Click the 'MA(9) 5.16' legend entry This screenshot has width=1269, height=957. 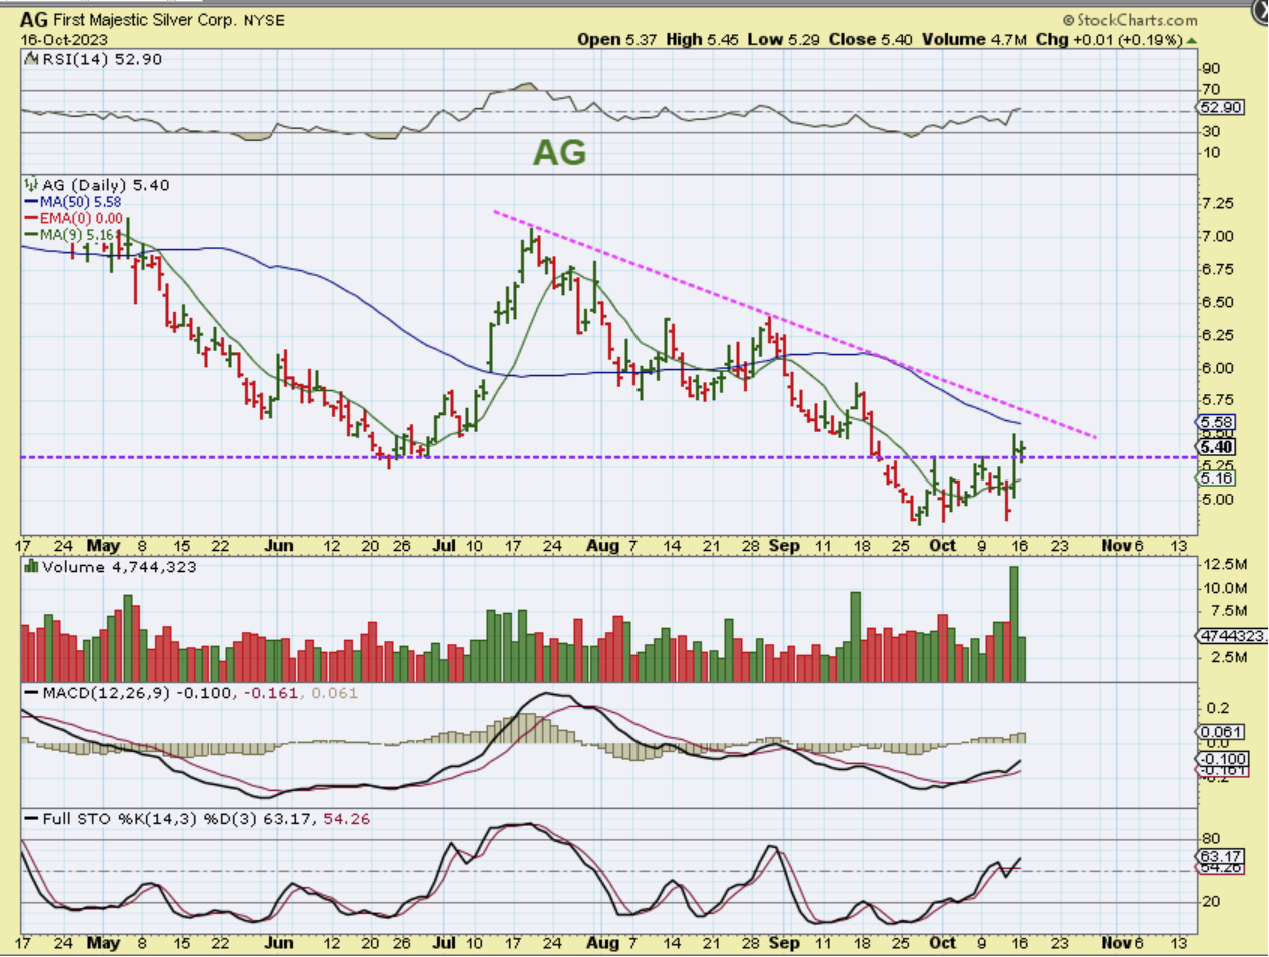click(71, 235)
